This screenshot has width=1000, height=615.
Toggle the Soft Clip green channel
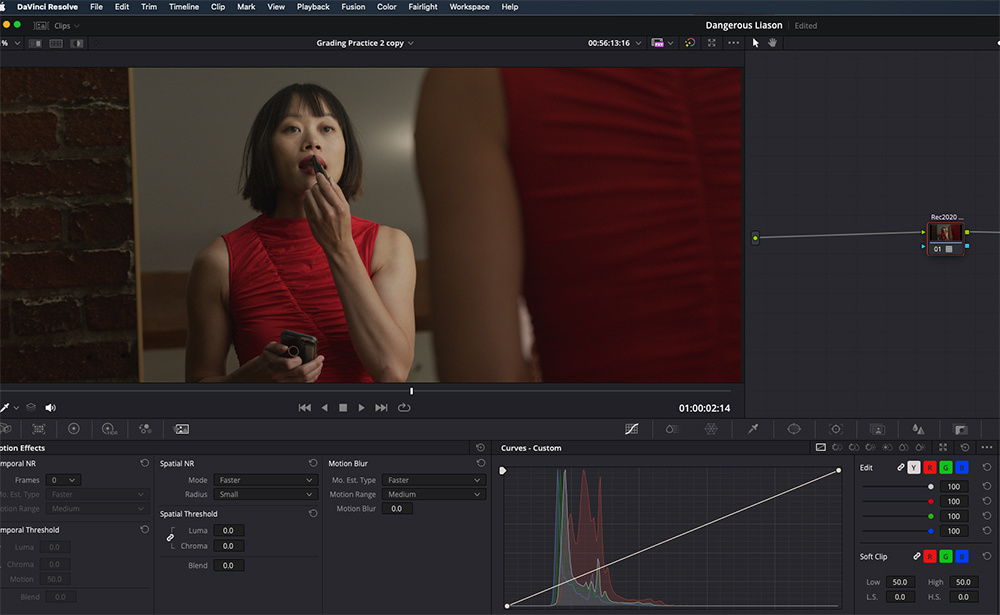tap(946, 557)
